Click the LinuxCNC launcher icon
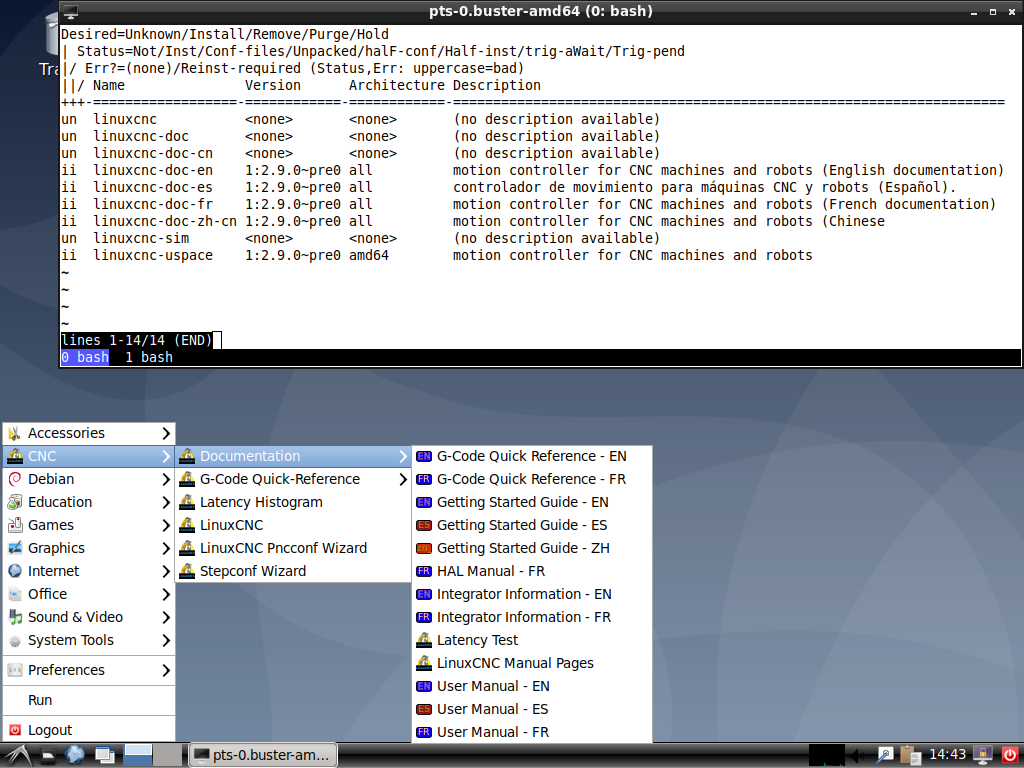 (187, 525)
